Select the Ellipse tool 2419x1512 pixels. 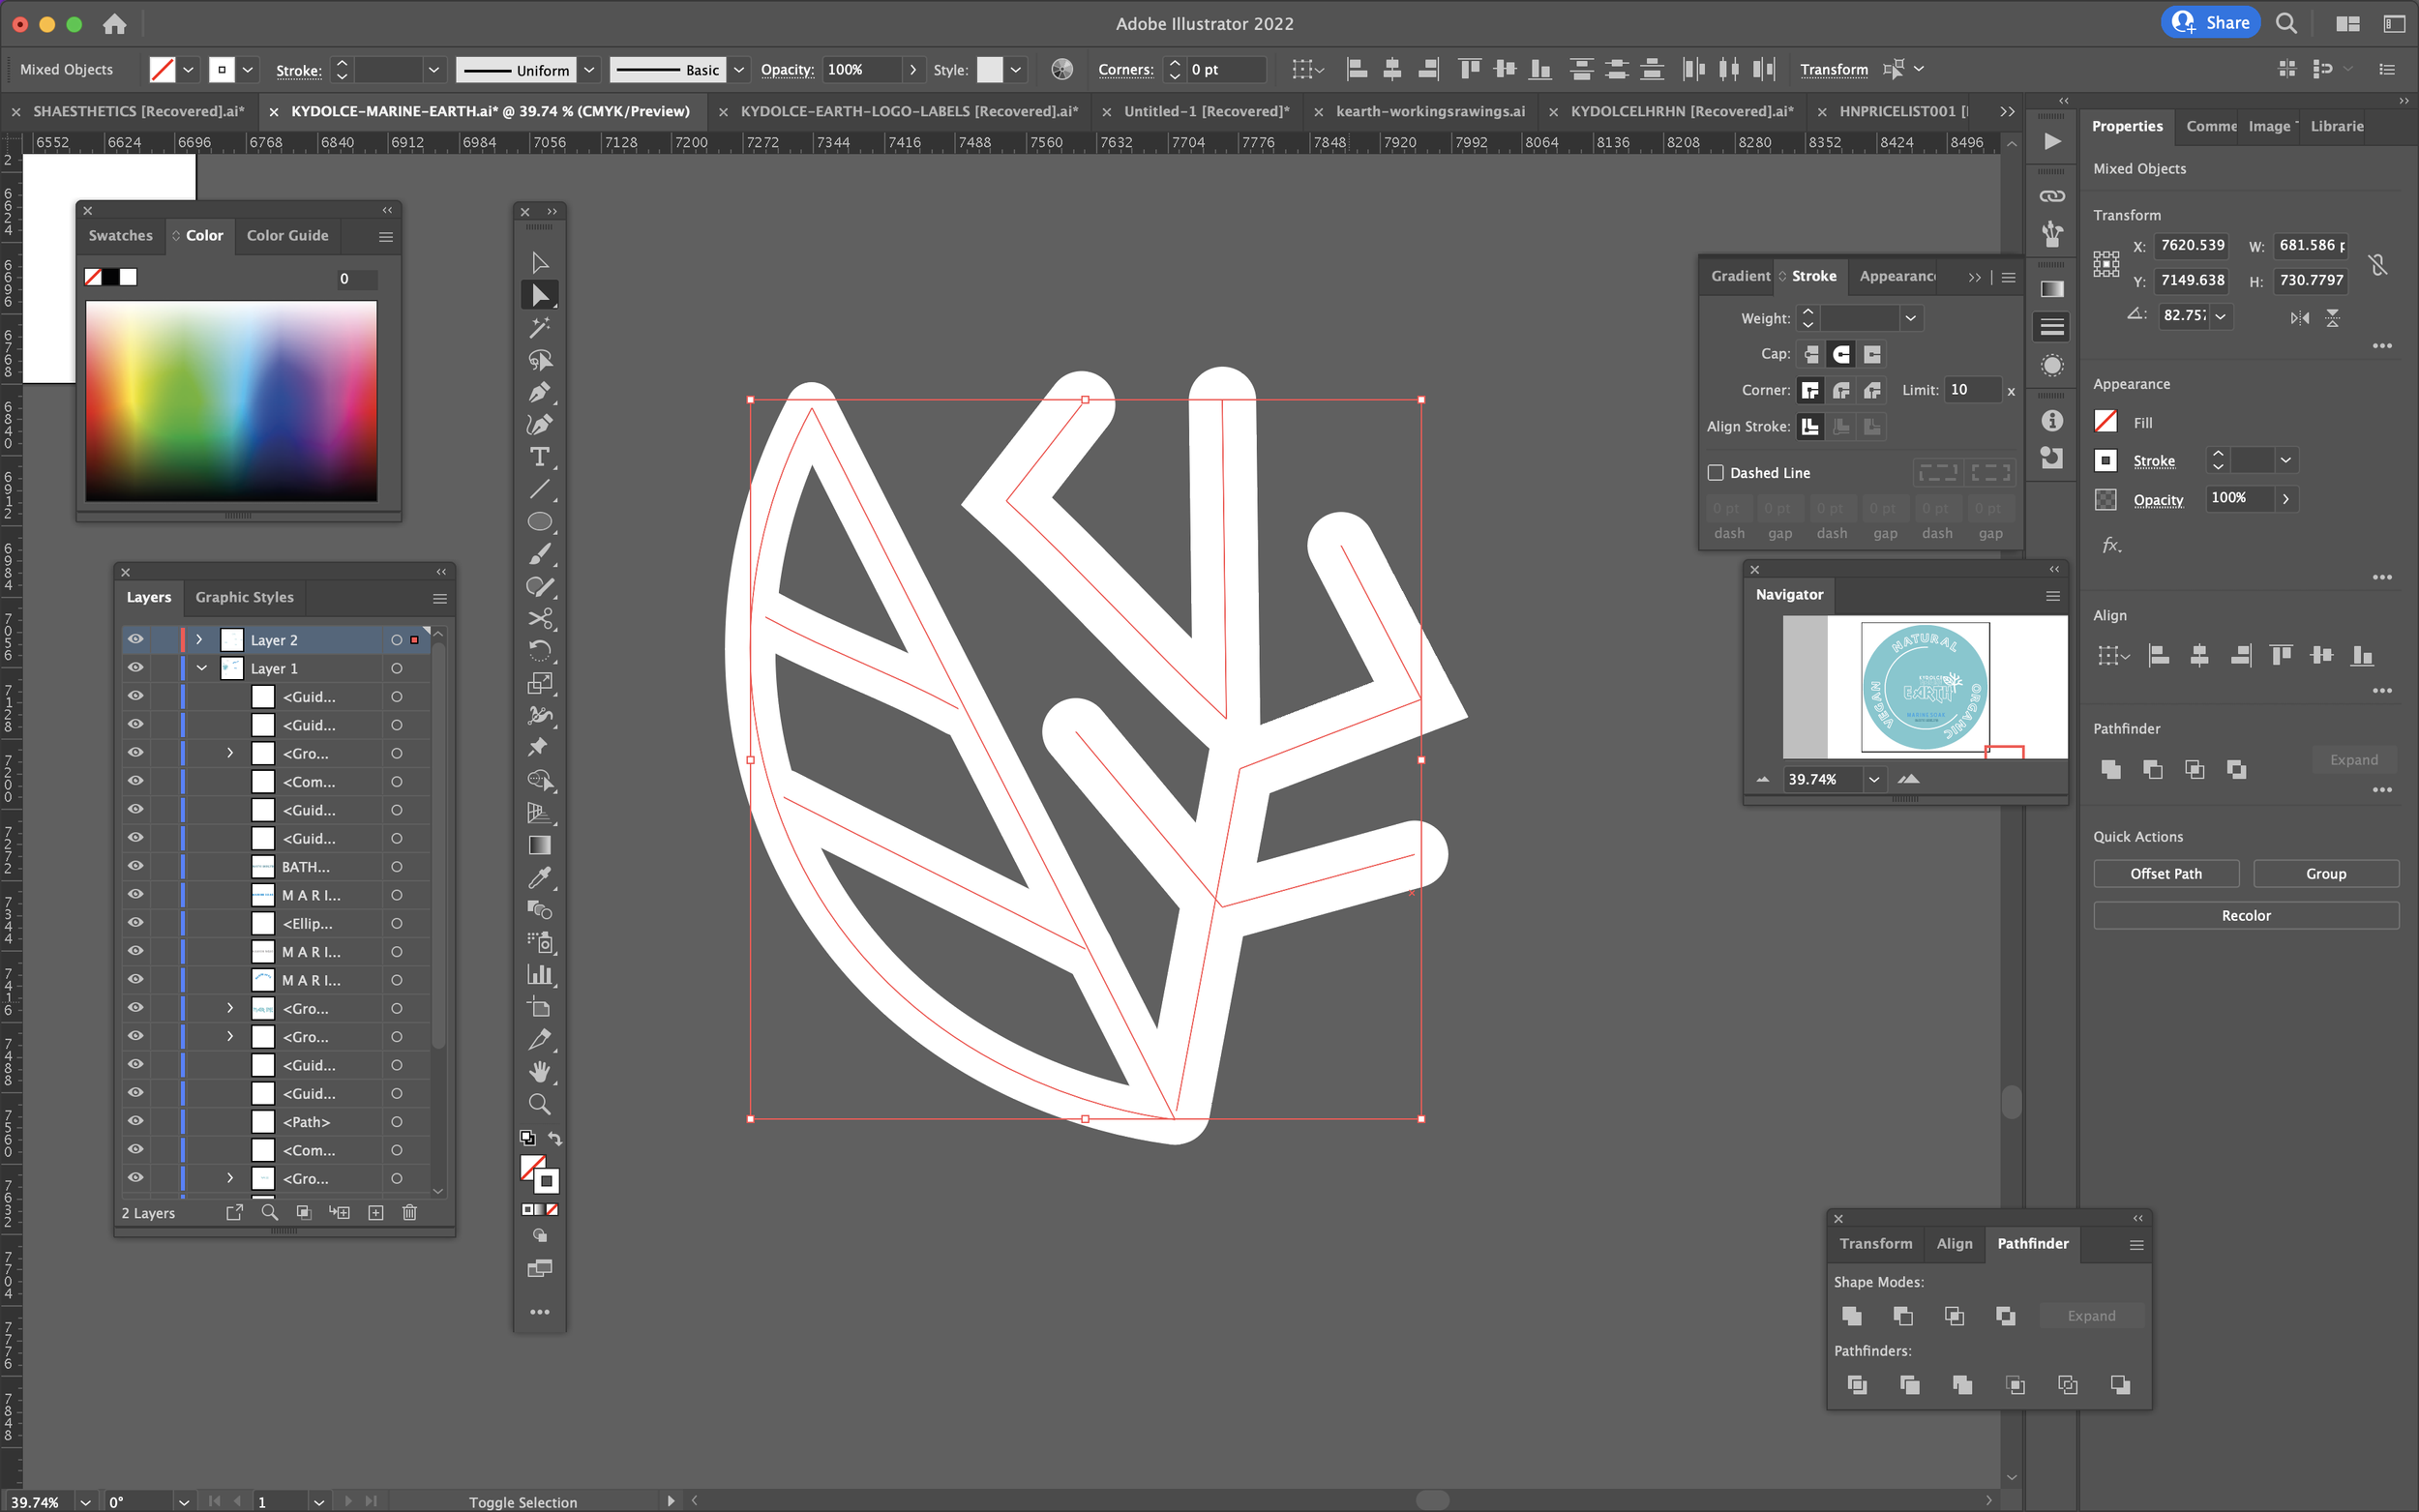540,522
